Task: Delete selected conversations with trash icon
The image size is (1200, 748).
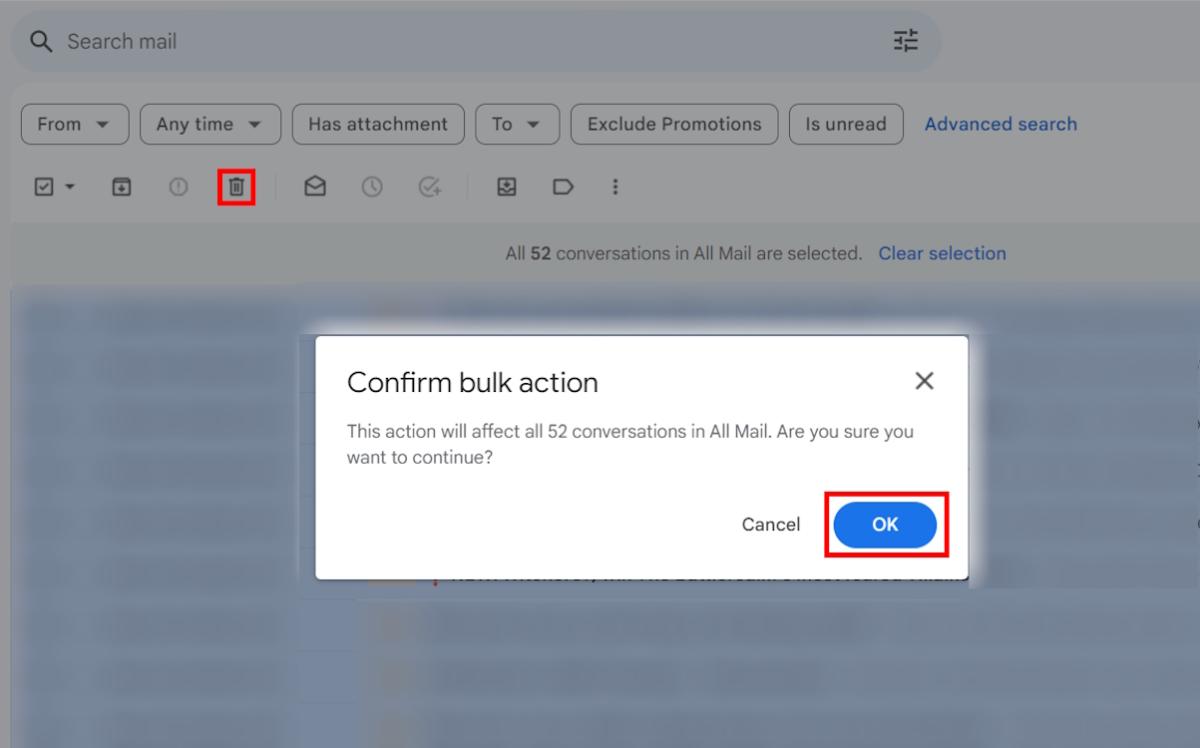Action: (237, 187)
